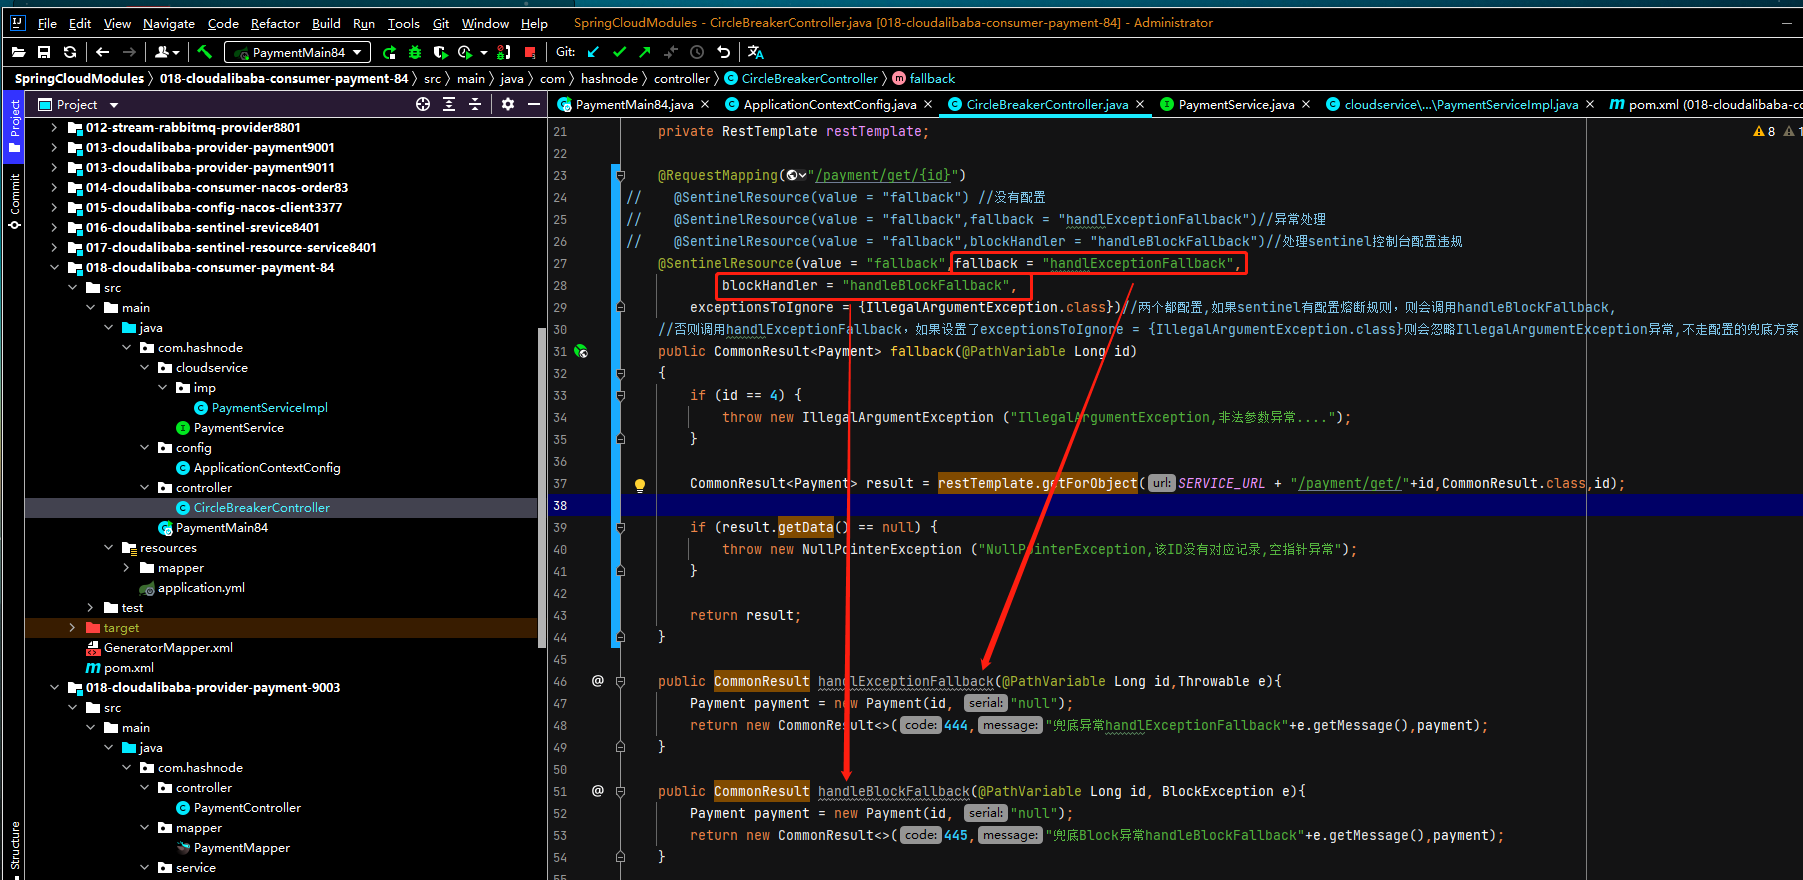Stop the running application (red square)
This screenshot has width=1803, height=880.
point(530,52)
